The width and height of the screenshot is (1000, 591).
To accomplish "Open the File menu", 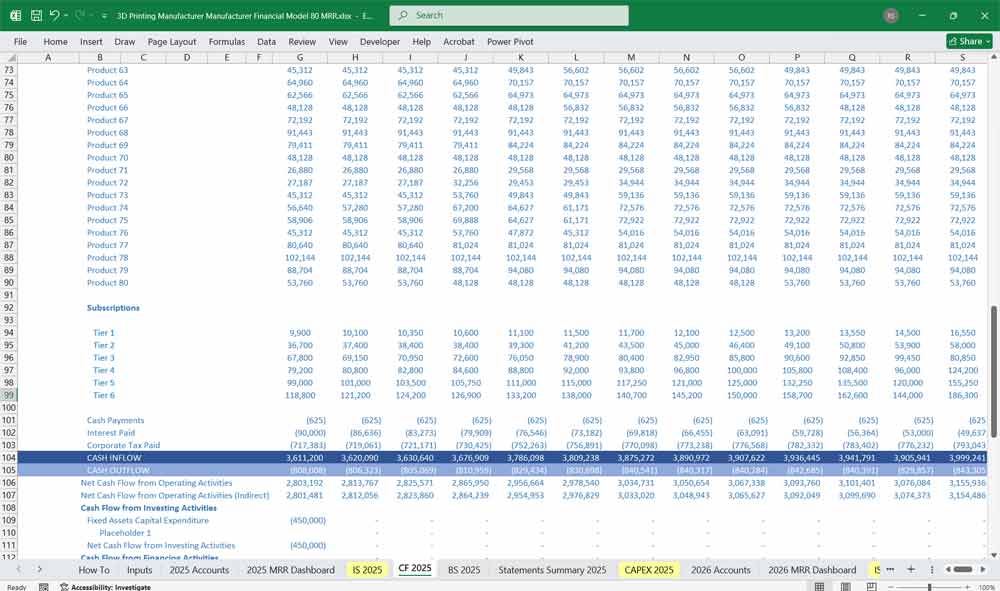I will pos(20,41).
